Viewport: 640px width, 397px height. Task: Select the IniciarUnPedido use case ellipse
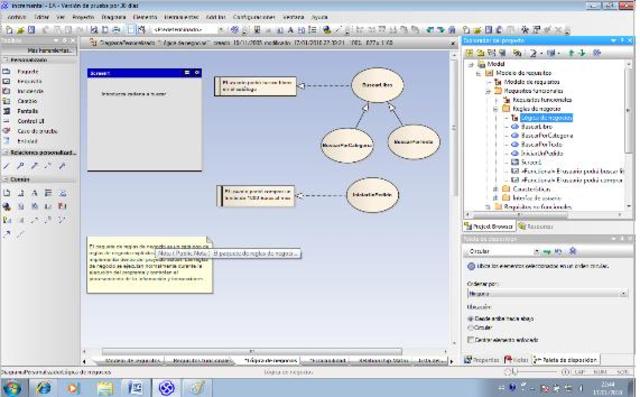372,195
